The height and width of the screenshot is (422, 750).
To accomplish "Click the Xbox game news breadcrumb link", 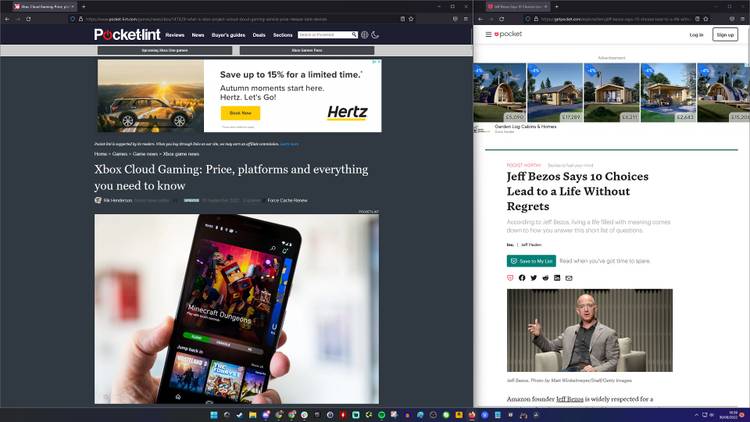I will 181,154.
